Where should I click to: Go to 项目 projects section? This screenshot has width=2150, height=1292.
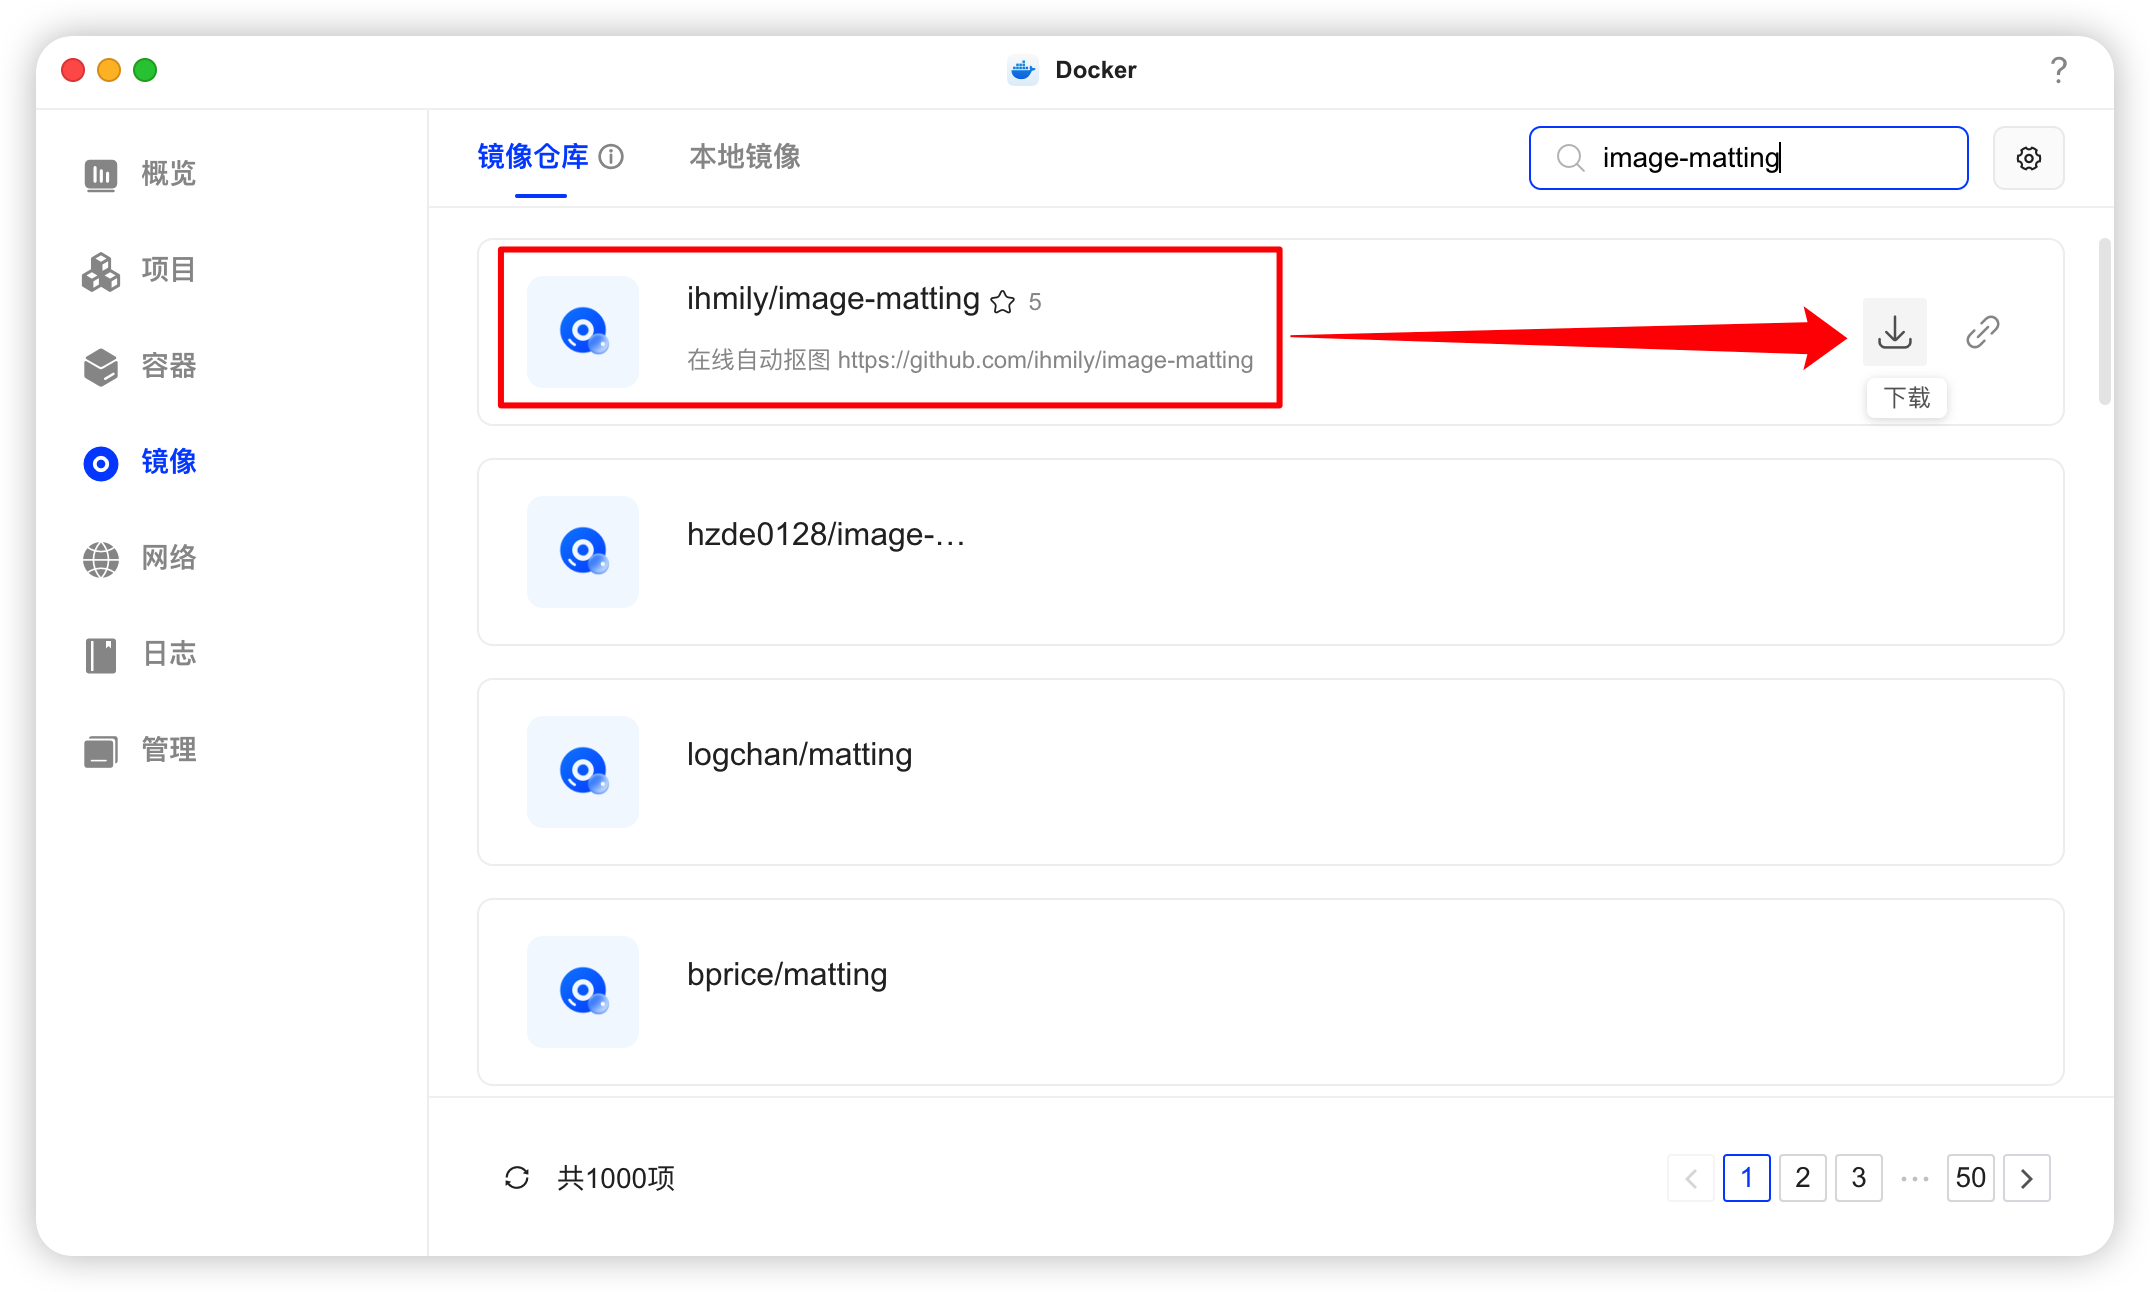(x=140, y=270)
